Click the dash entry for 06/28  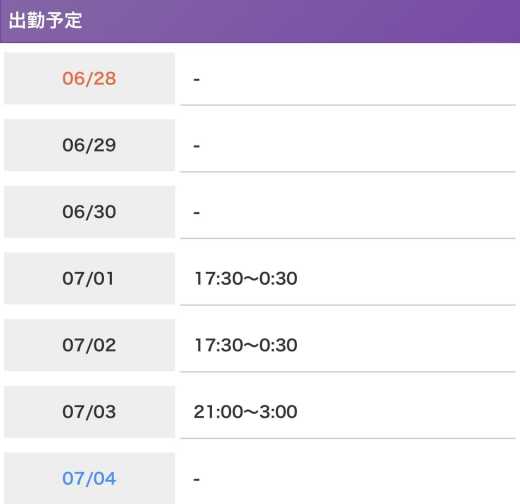pos(197,79)
